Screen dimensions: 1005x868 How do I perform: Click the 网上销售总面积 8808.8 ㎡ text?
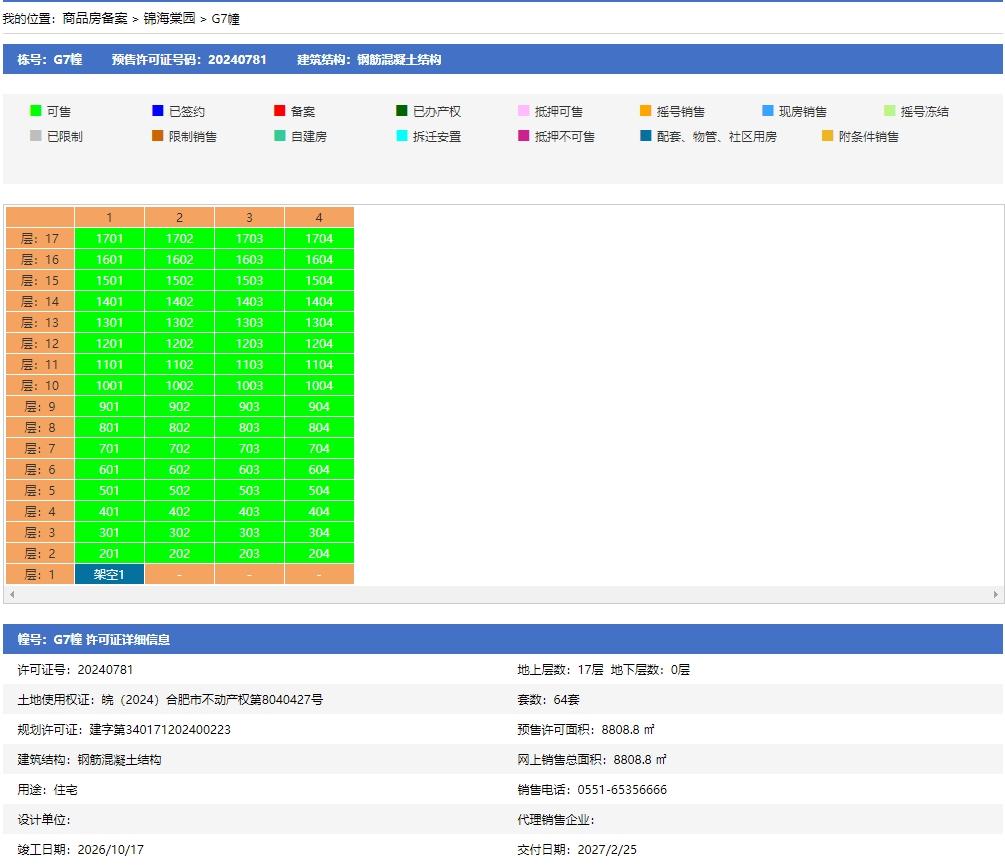(592, 760)
